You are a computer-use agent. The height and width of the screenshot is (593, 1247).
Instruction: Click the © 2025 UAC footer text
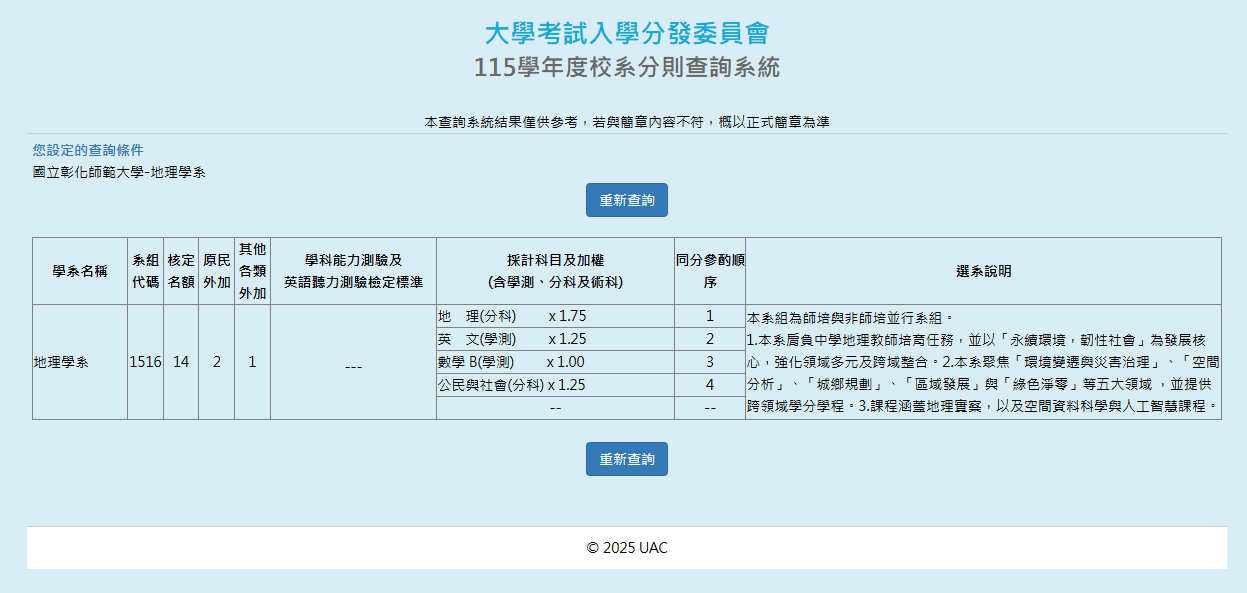[626, 548]
